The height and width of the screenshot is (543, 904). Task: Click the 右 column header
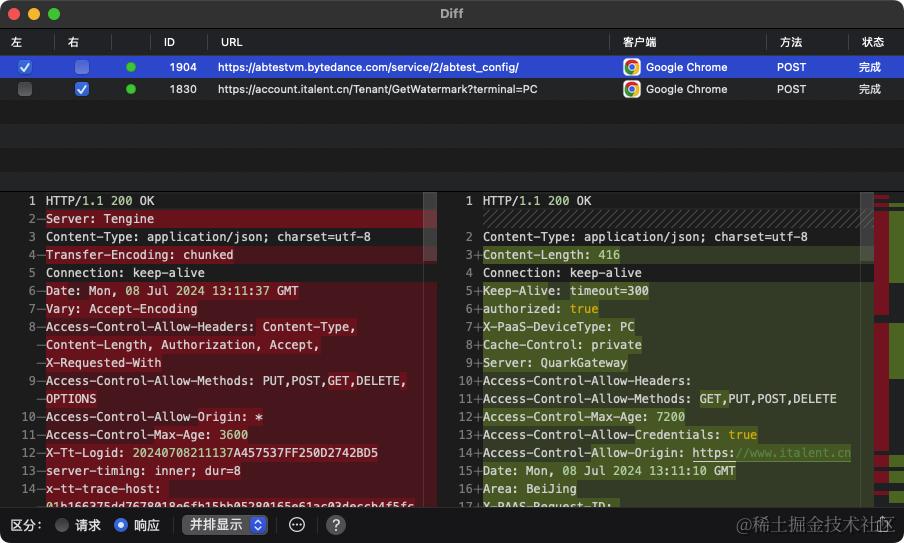[73, 42]
